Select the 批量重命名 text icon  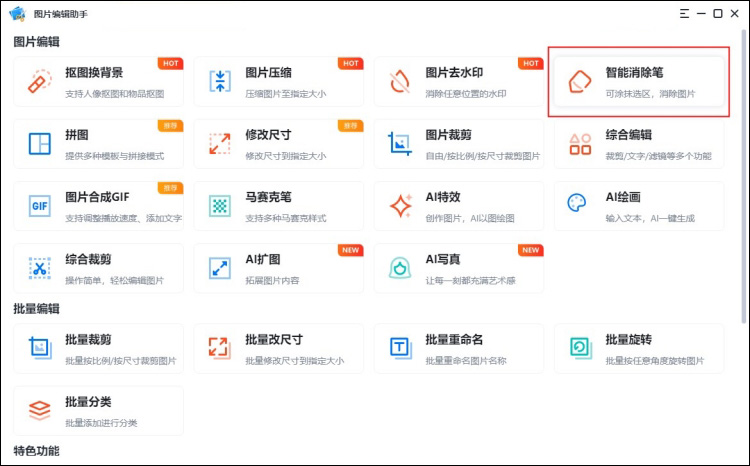click(400, 348)
